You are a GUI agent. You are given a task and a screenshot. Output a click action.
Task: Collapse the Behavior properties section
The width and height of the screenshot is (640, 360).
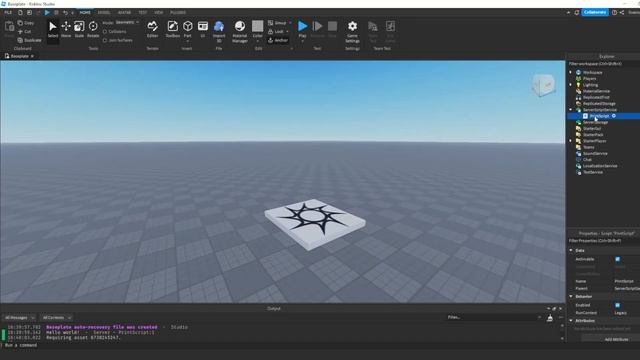(x=571, y=296)
